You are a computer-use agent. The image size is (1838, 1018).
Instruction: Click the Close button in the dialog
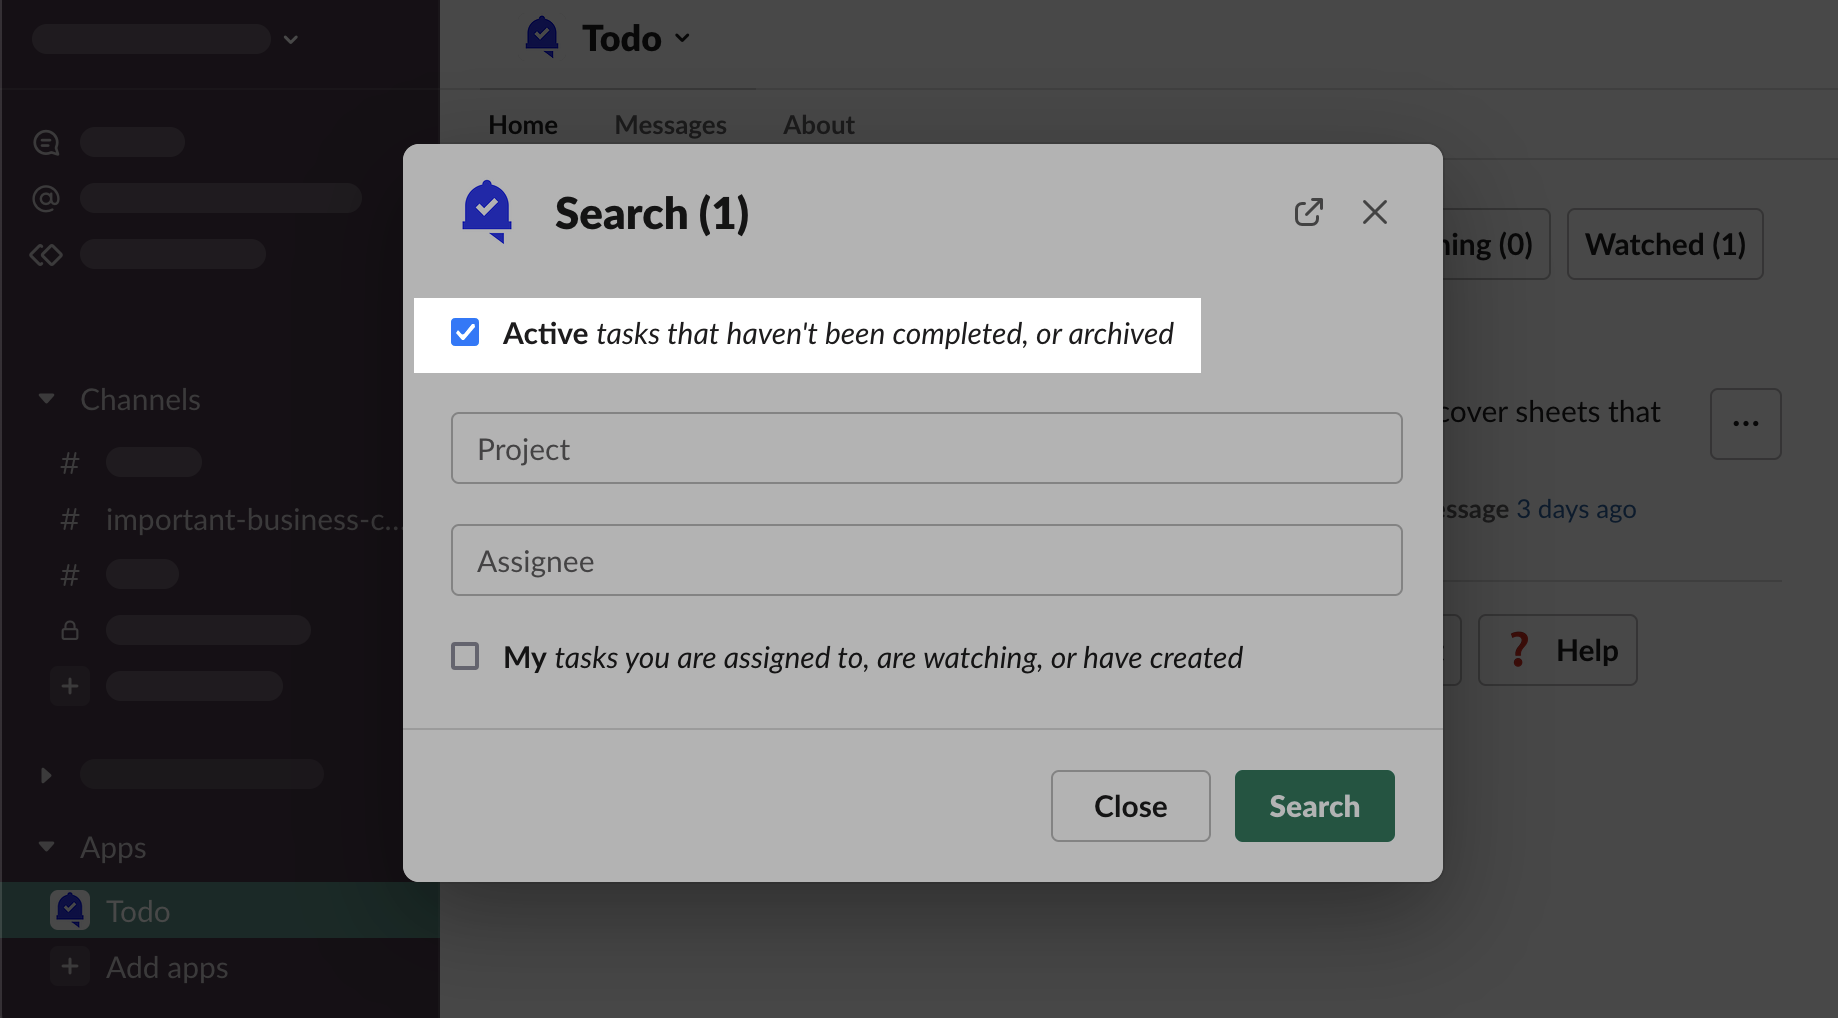[x=1130, y=806]
